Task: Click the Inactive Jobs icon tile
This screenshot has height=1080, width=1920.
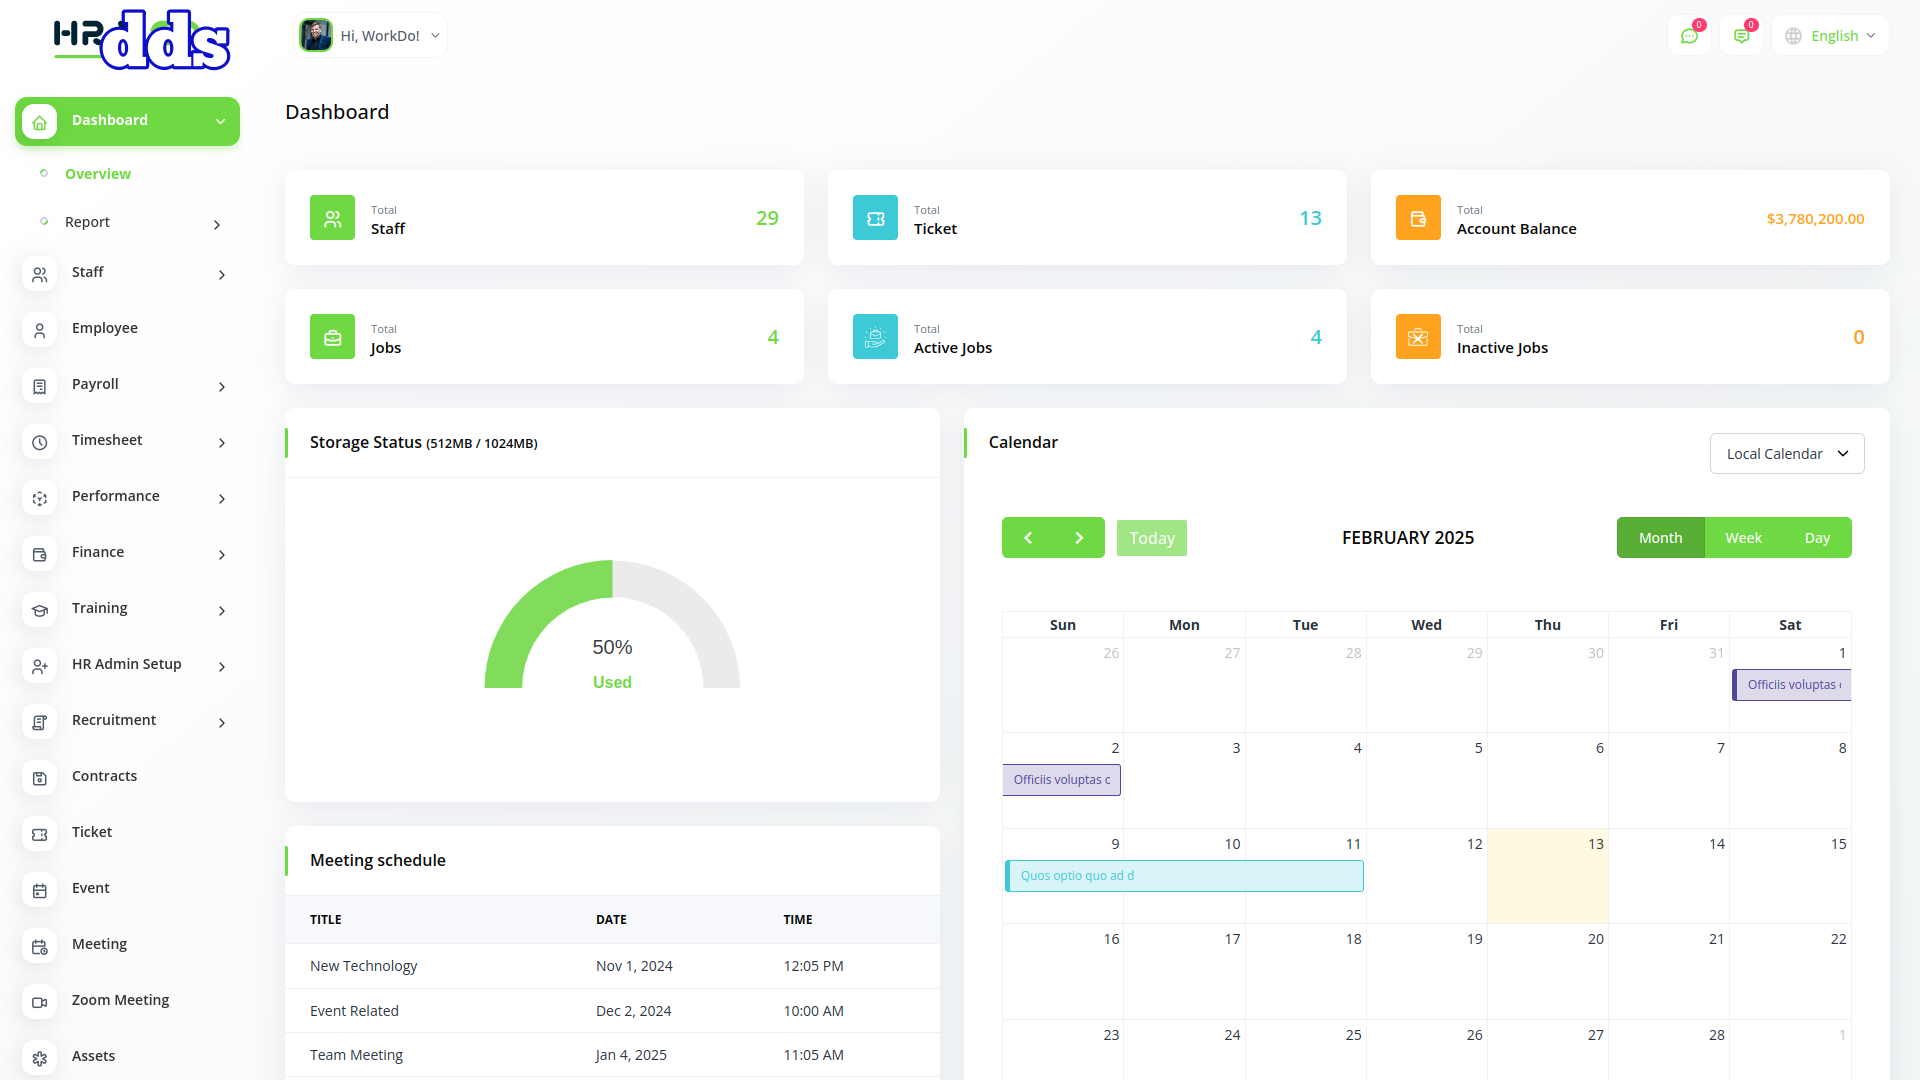Action: point(1418,337)
